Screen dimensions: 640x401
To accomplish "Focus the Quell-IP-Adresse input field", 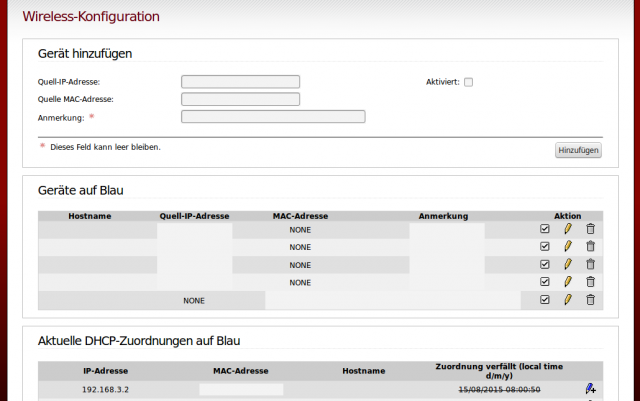I will click(x=240, y=82).
